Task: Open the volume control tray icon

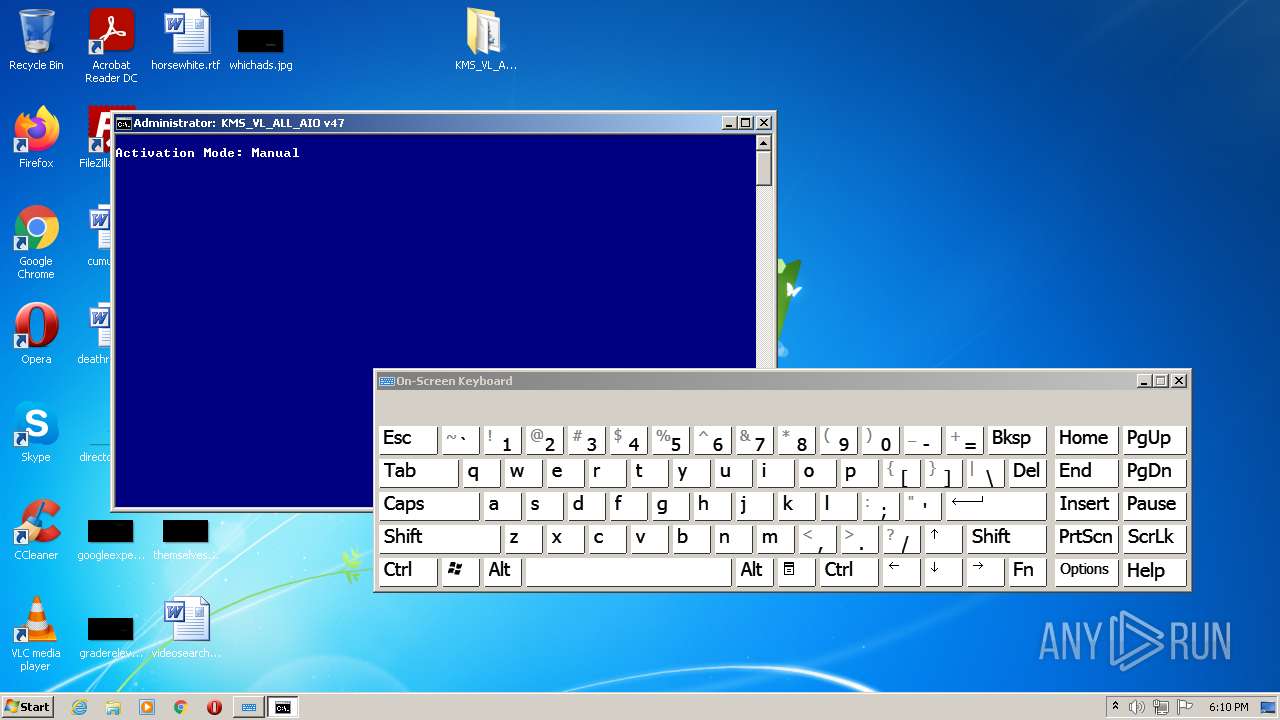Action: pyautogui.click(x=1137, y=707)
